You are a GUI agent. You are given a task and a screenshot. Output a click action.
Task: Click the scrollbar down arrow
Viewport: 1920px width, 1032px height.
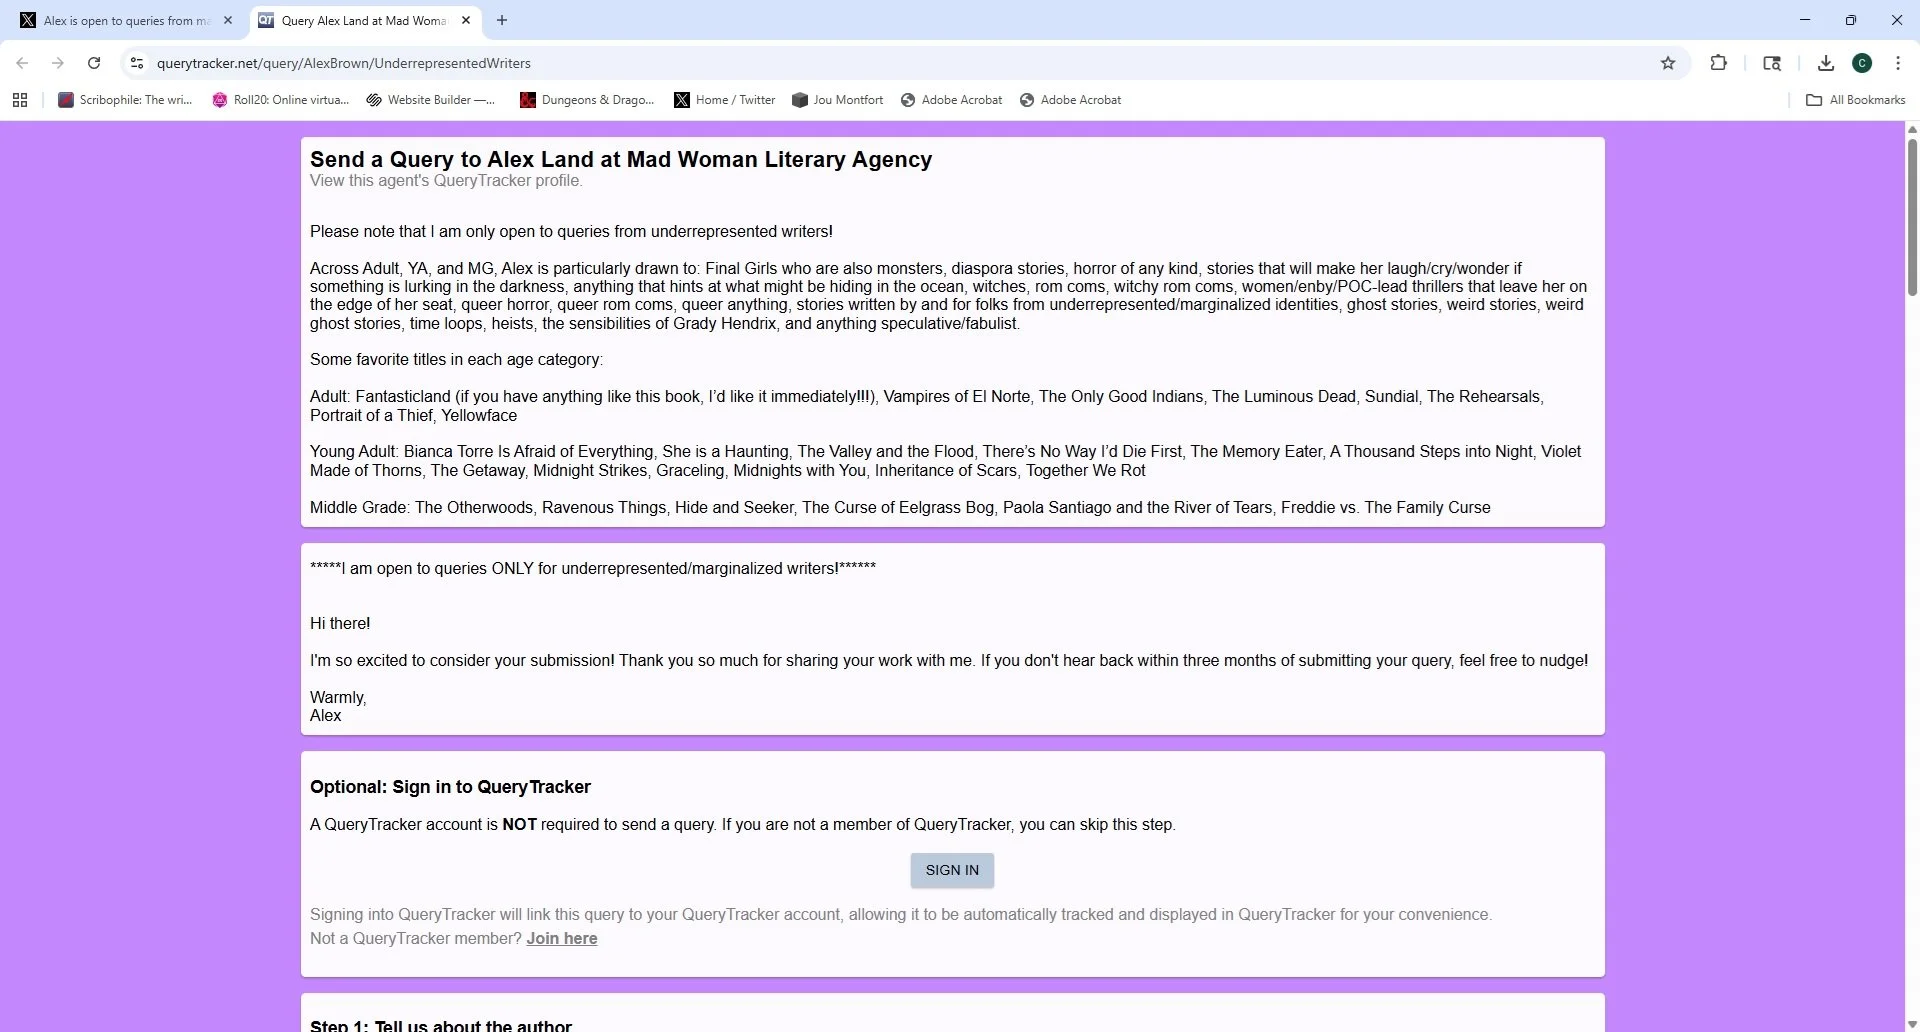(1912, 1025)
